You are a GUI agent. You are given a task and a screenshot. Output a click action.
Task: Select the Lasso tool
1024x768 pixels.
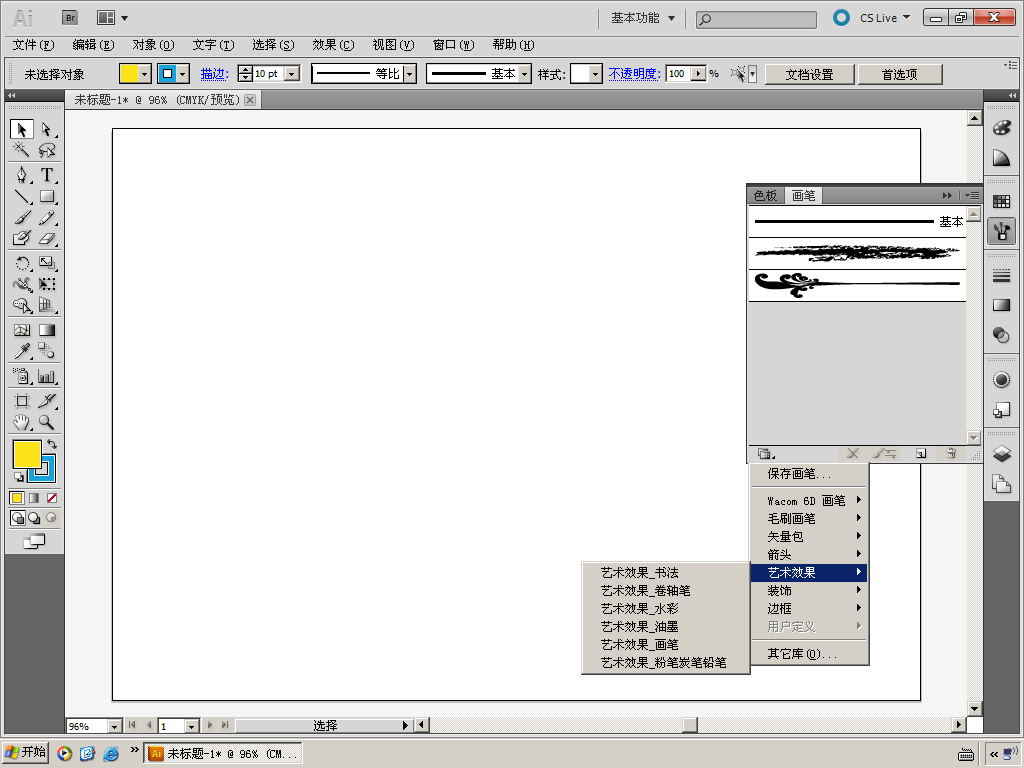tap(46, 150)
